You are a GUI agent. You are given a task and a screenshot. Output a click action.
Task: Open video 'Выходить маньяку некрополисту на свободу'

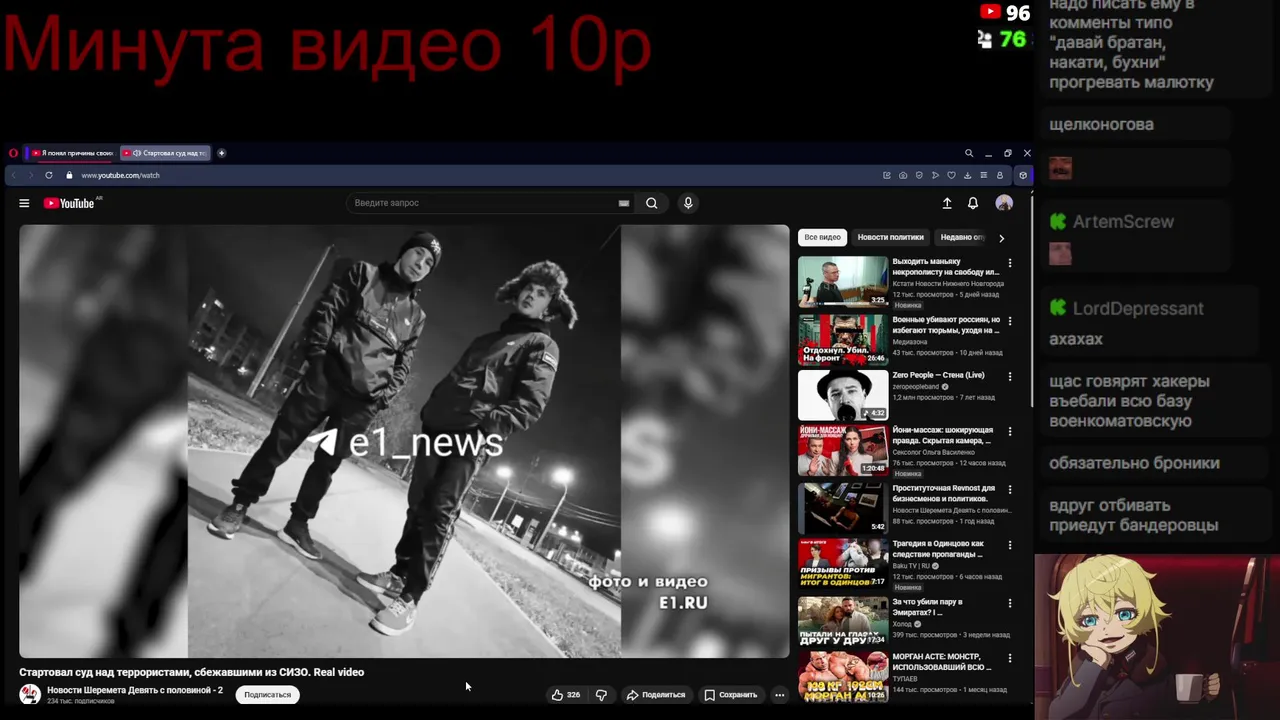(946, 266)
